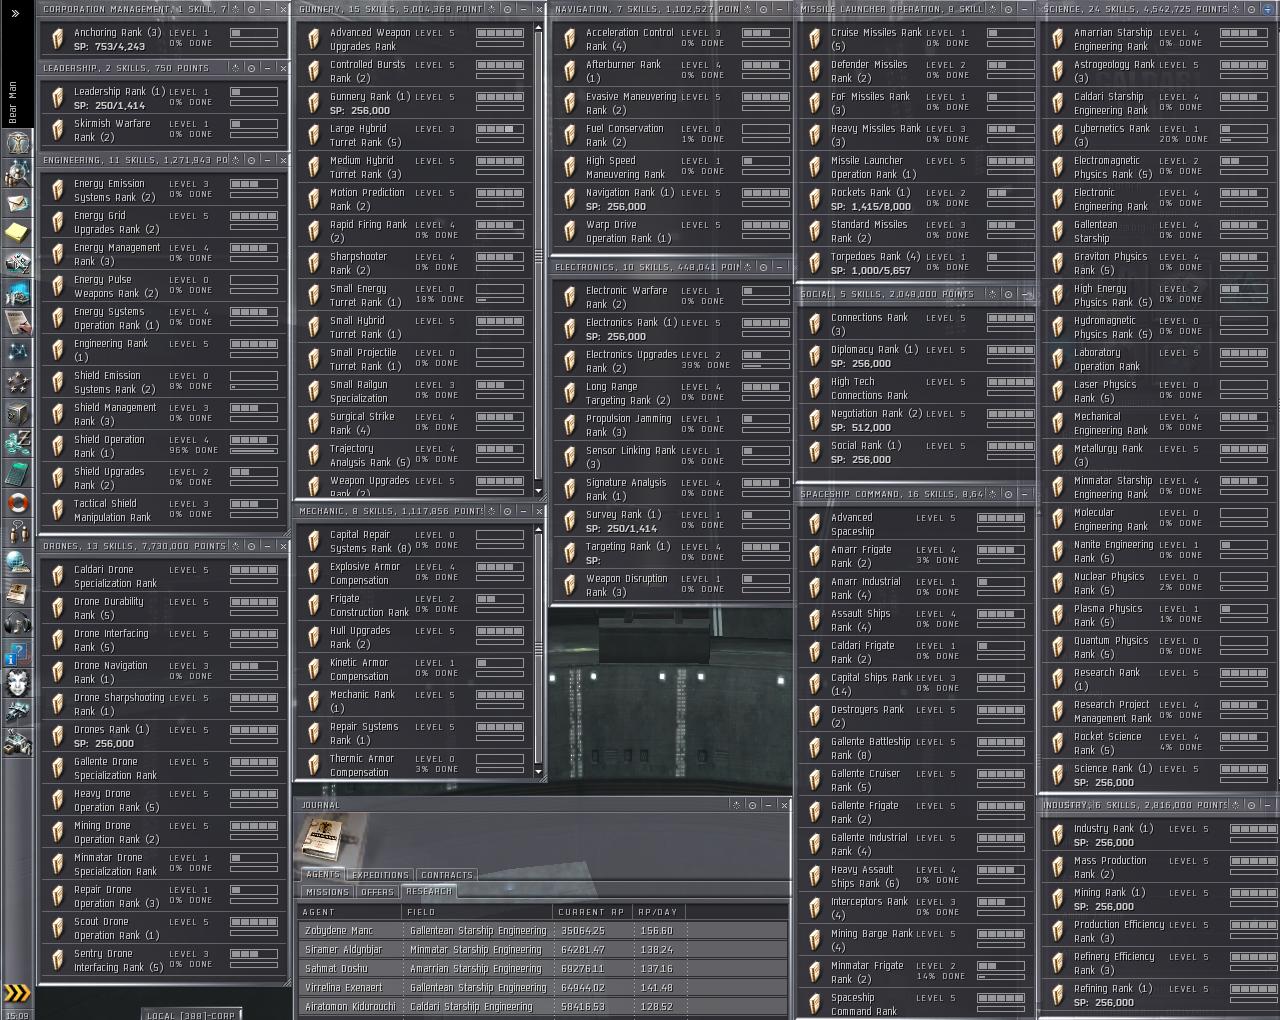Click Electronics Upgrades 39% progress bar
This screenshot has width=1280, height=1020.
point(766,365)
